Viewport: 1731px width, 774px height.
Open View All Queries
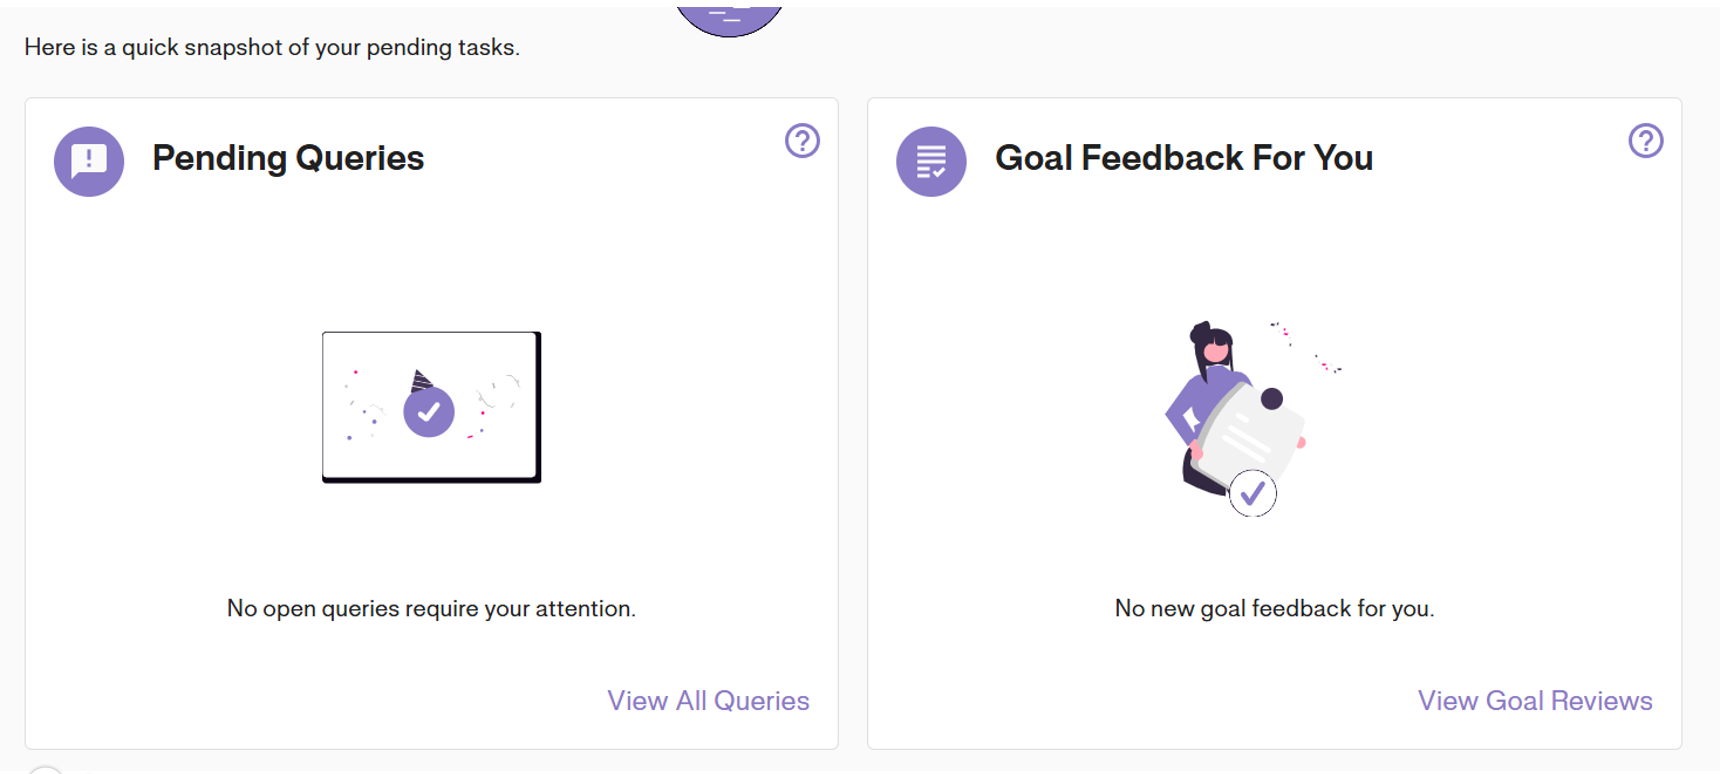pyautogui.click(x=708, y=701)
